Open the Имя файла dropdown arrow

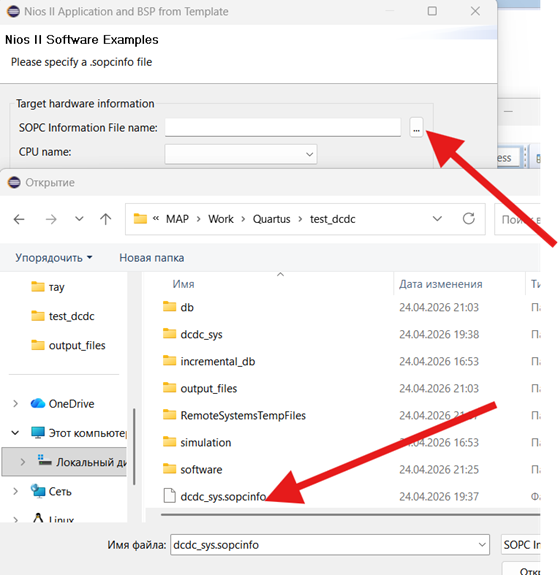click(x=482, y=545)
